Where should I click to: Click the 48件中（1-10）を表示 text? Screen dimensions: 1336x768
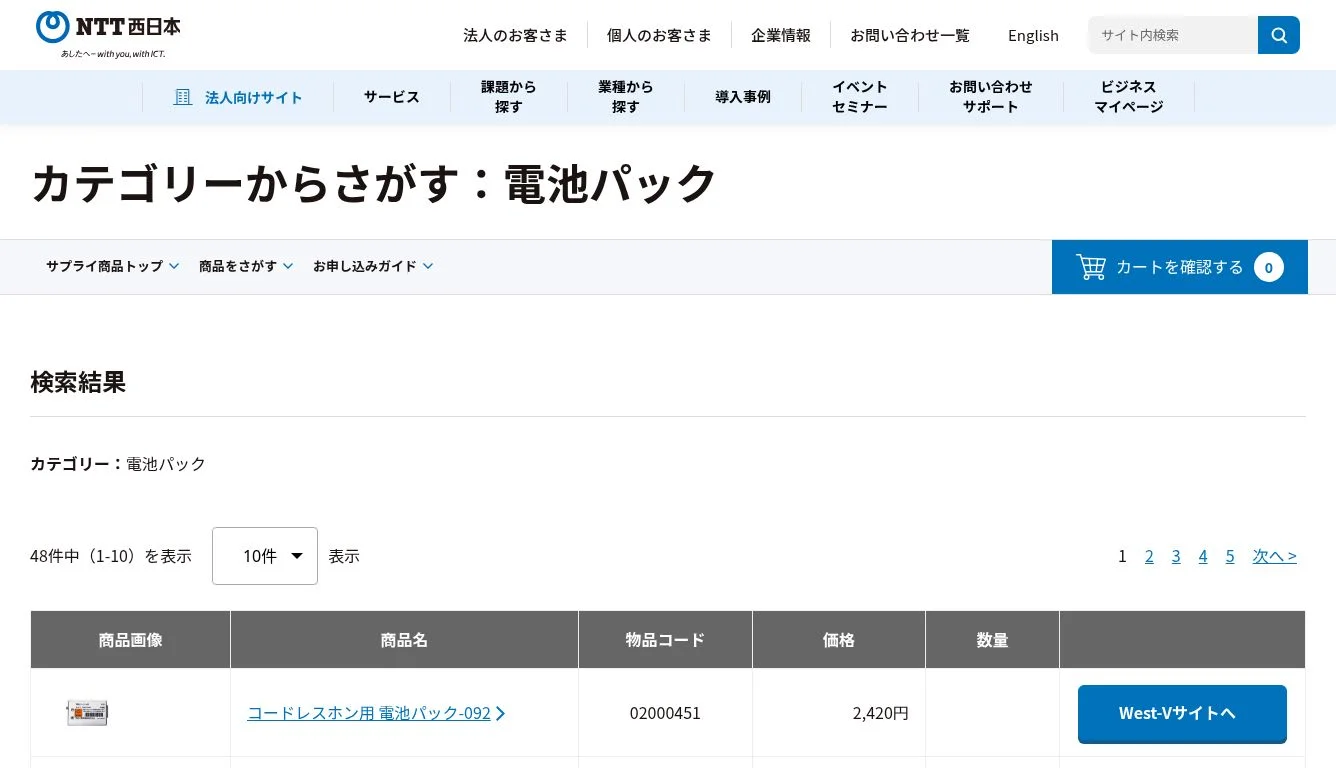pyautogui.click(x=111, y=556)
